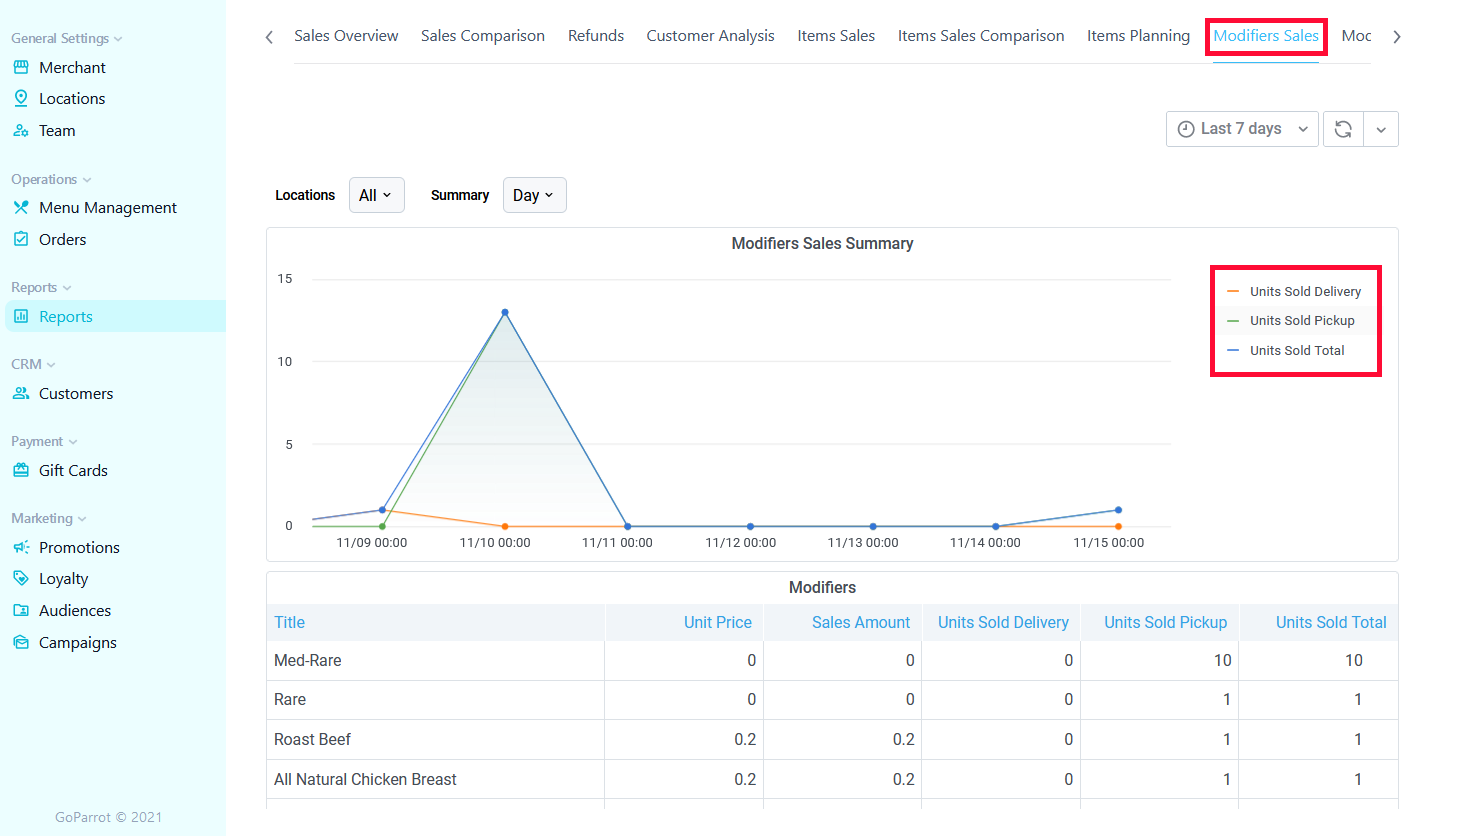Click the Menu Management utensils icon
The width and height of the screenshot is (1461, 836).
click(21, 207)
